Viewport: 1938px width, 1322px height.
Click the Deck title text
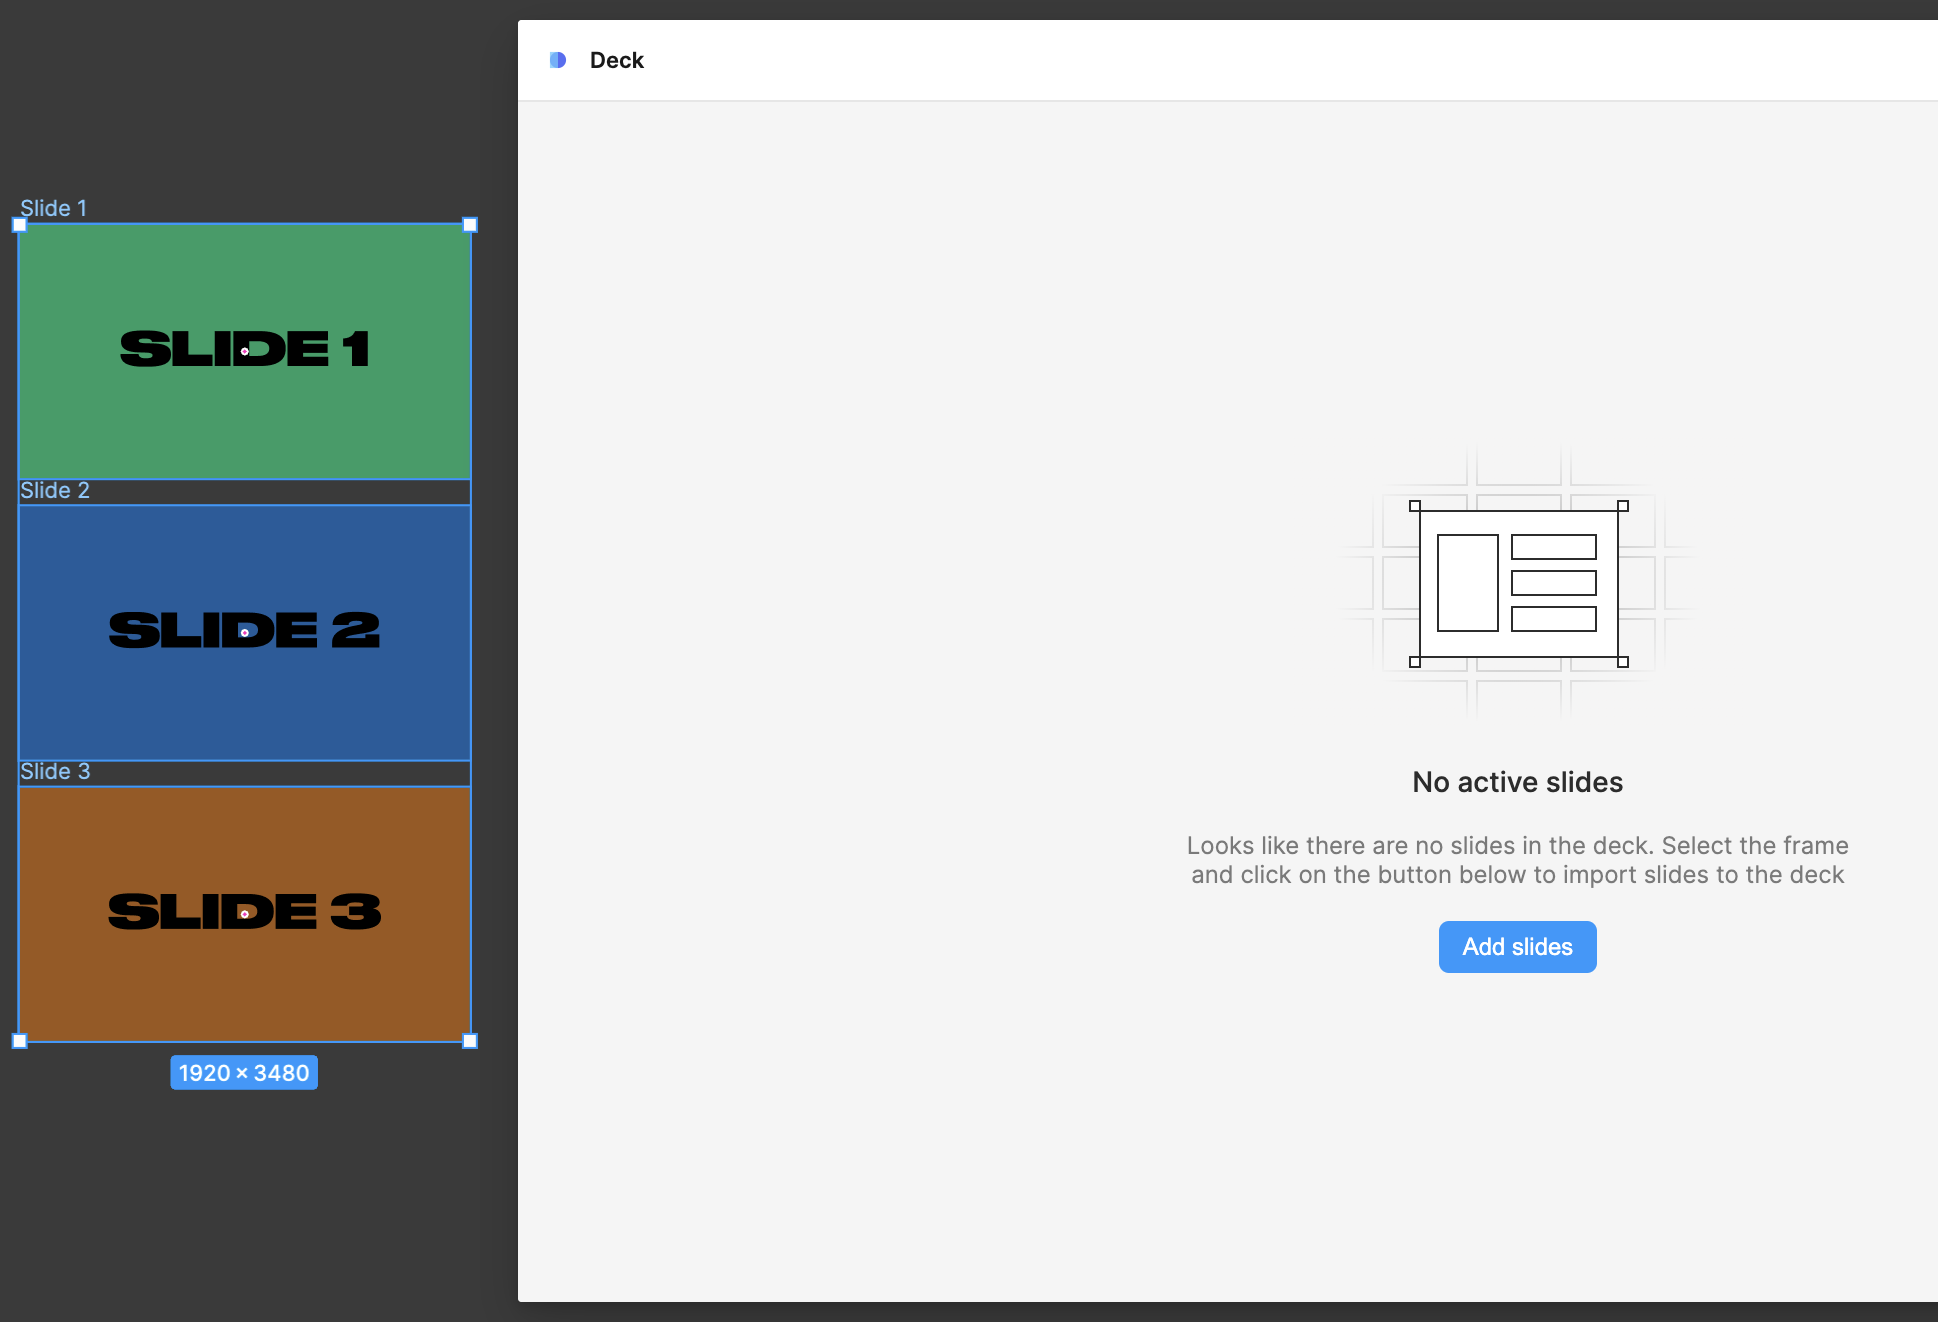(x=616, y=60)
